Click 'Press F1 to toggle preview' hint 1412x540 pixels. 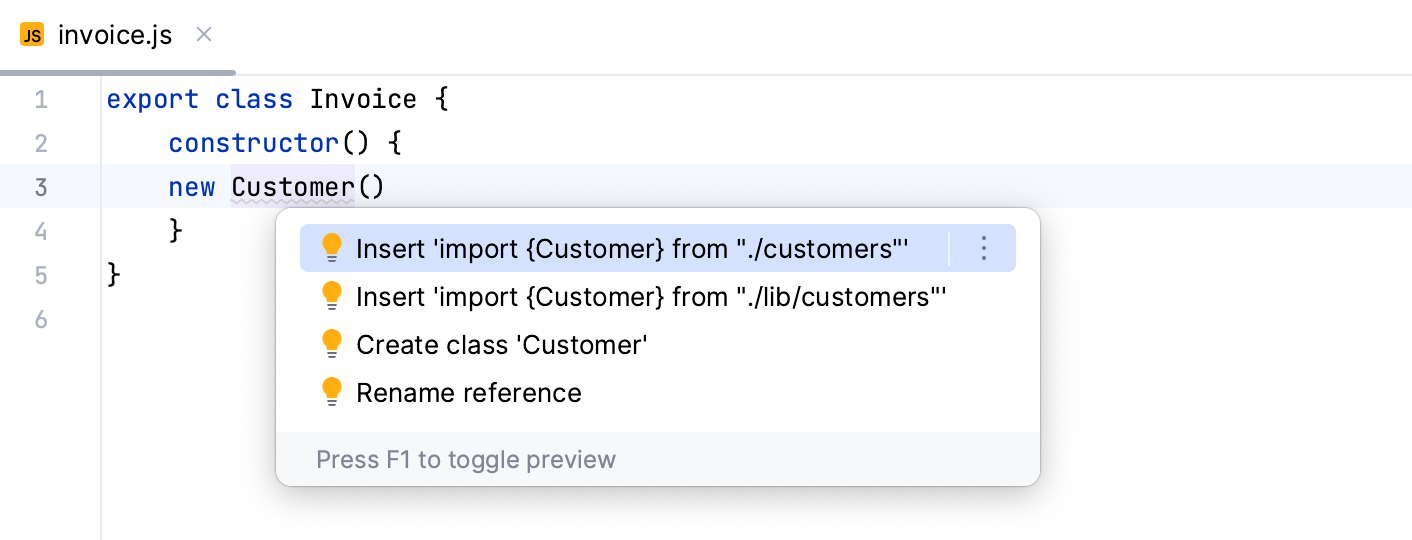click(x=466, y=460)
